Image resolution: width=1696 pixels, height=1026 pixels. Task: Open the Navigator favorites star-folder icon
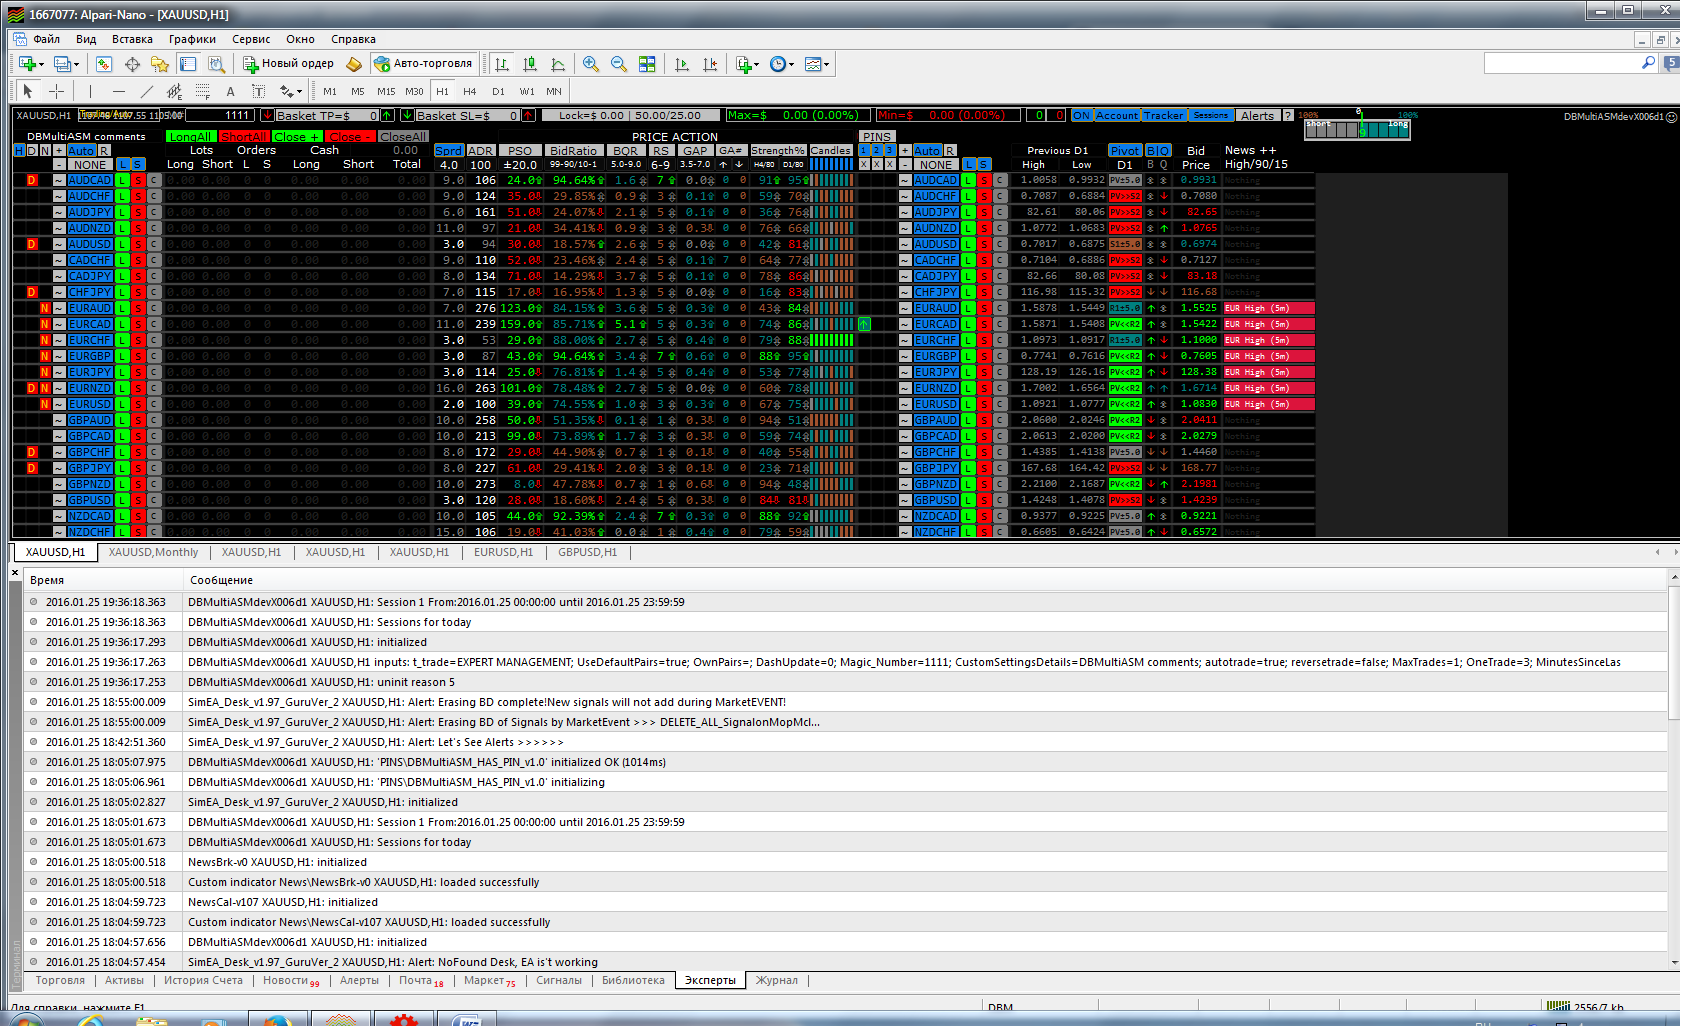point(160,63)
